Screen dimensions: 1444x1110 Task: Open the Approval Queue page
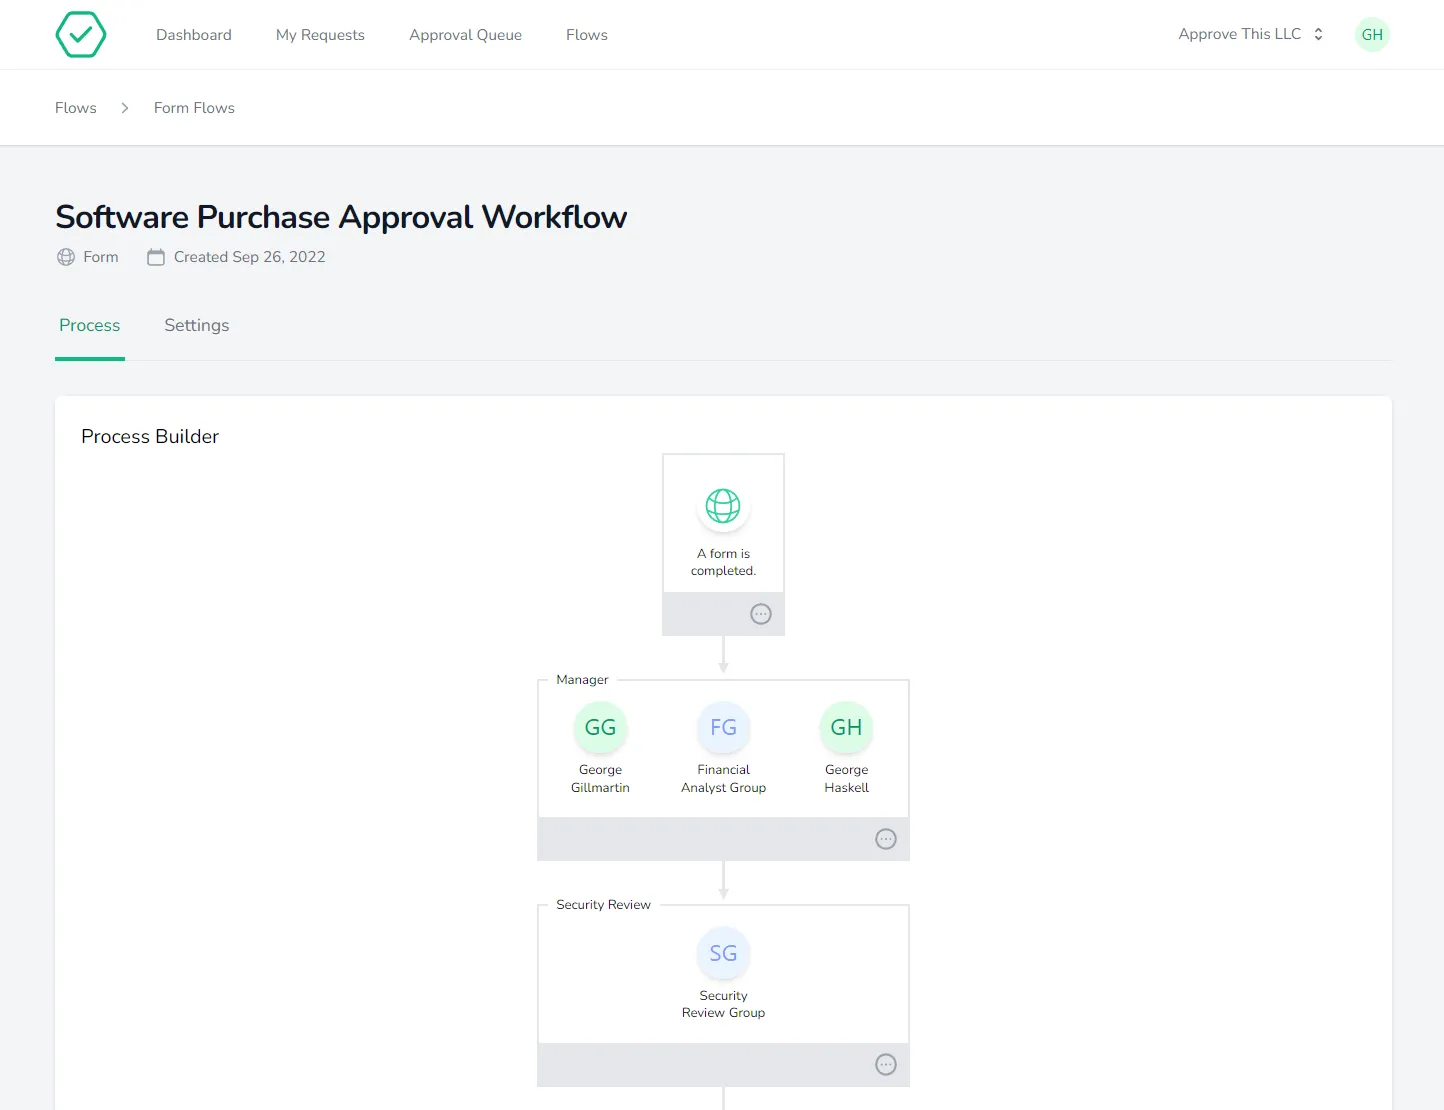click(x=465, y=34)
